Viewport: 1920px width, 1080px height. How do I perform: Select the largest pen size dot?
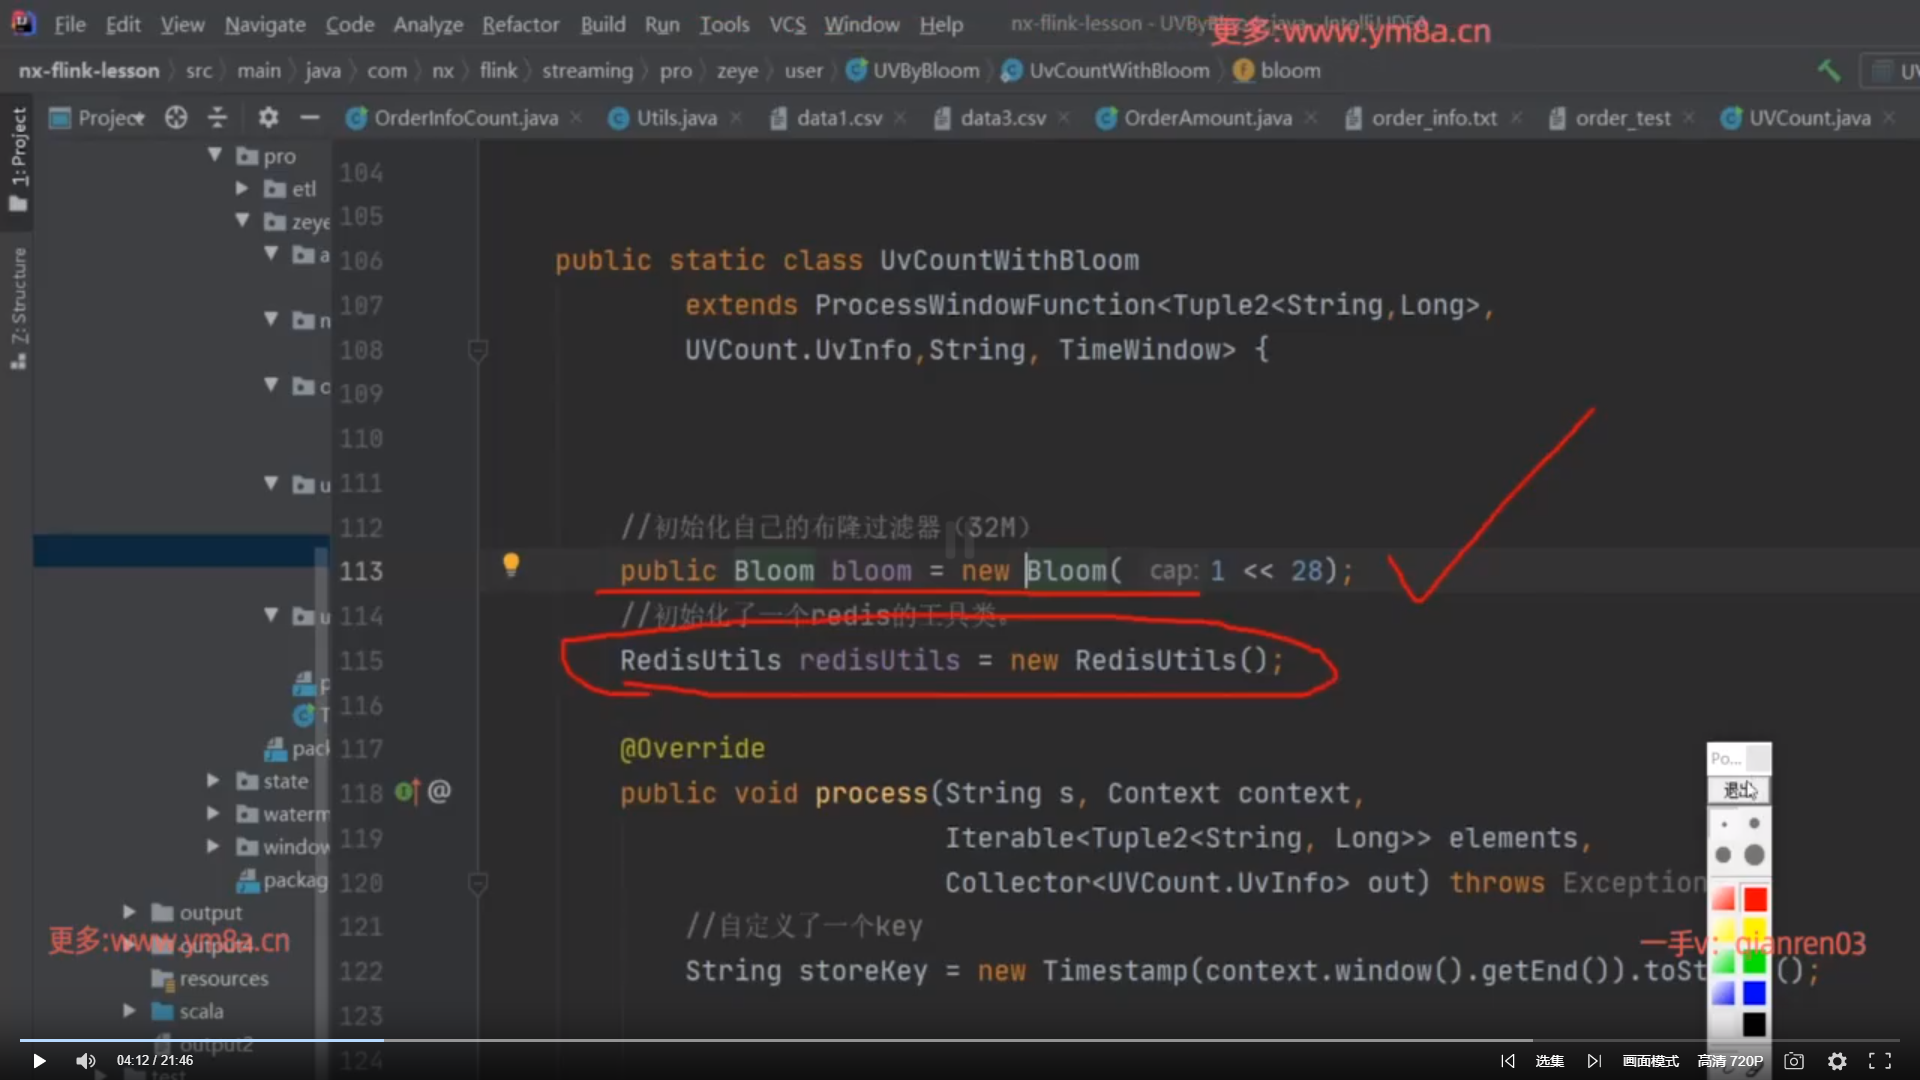click(1754, 855)
